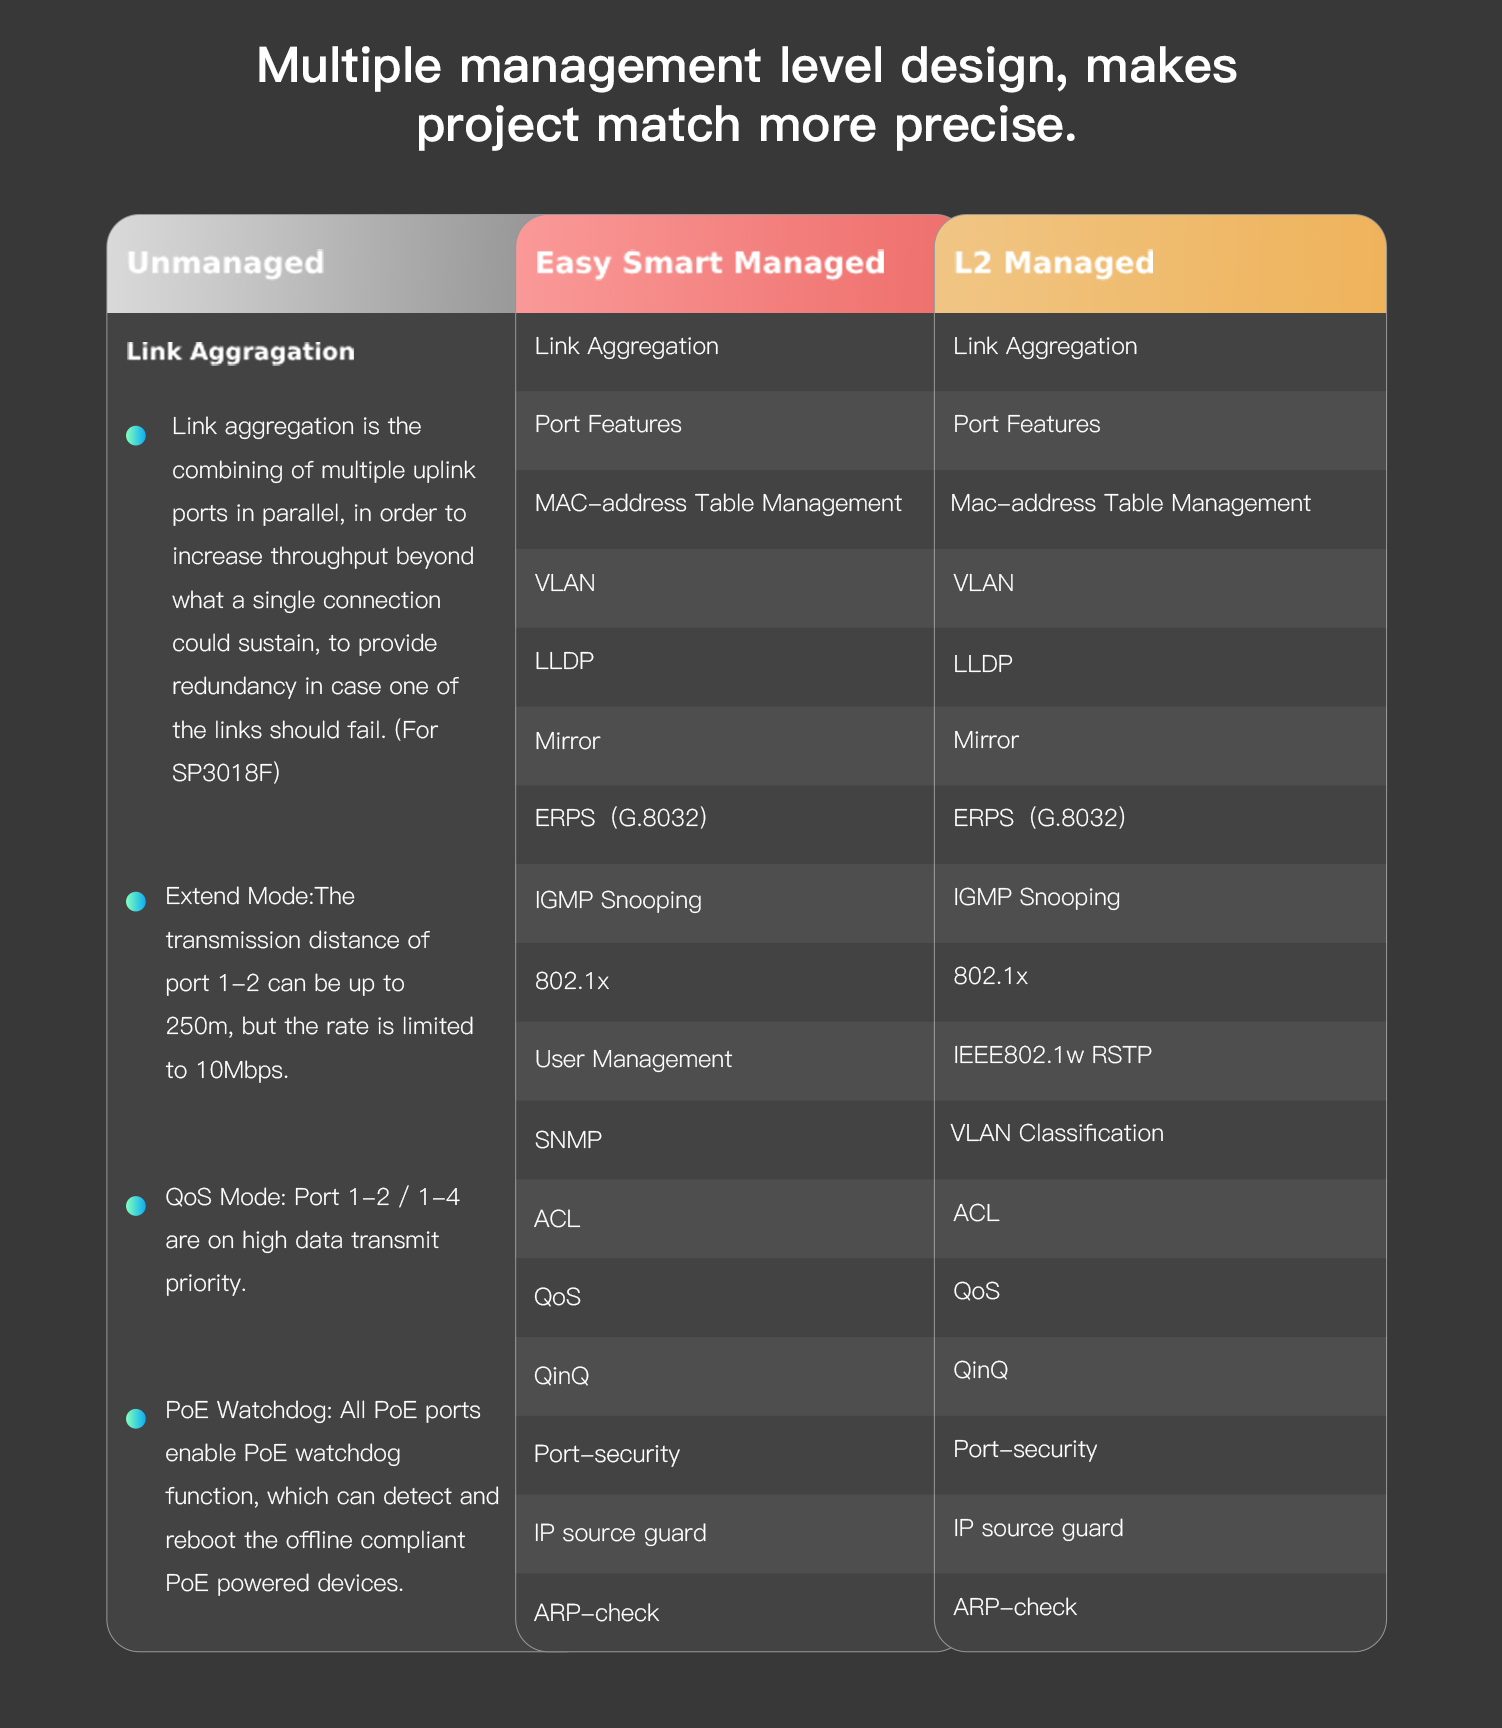This screenshot has height=1728, width=1502.
Task: Click the teal bullet beside Link aggregation description
Action: click(x=136, y=436)
